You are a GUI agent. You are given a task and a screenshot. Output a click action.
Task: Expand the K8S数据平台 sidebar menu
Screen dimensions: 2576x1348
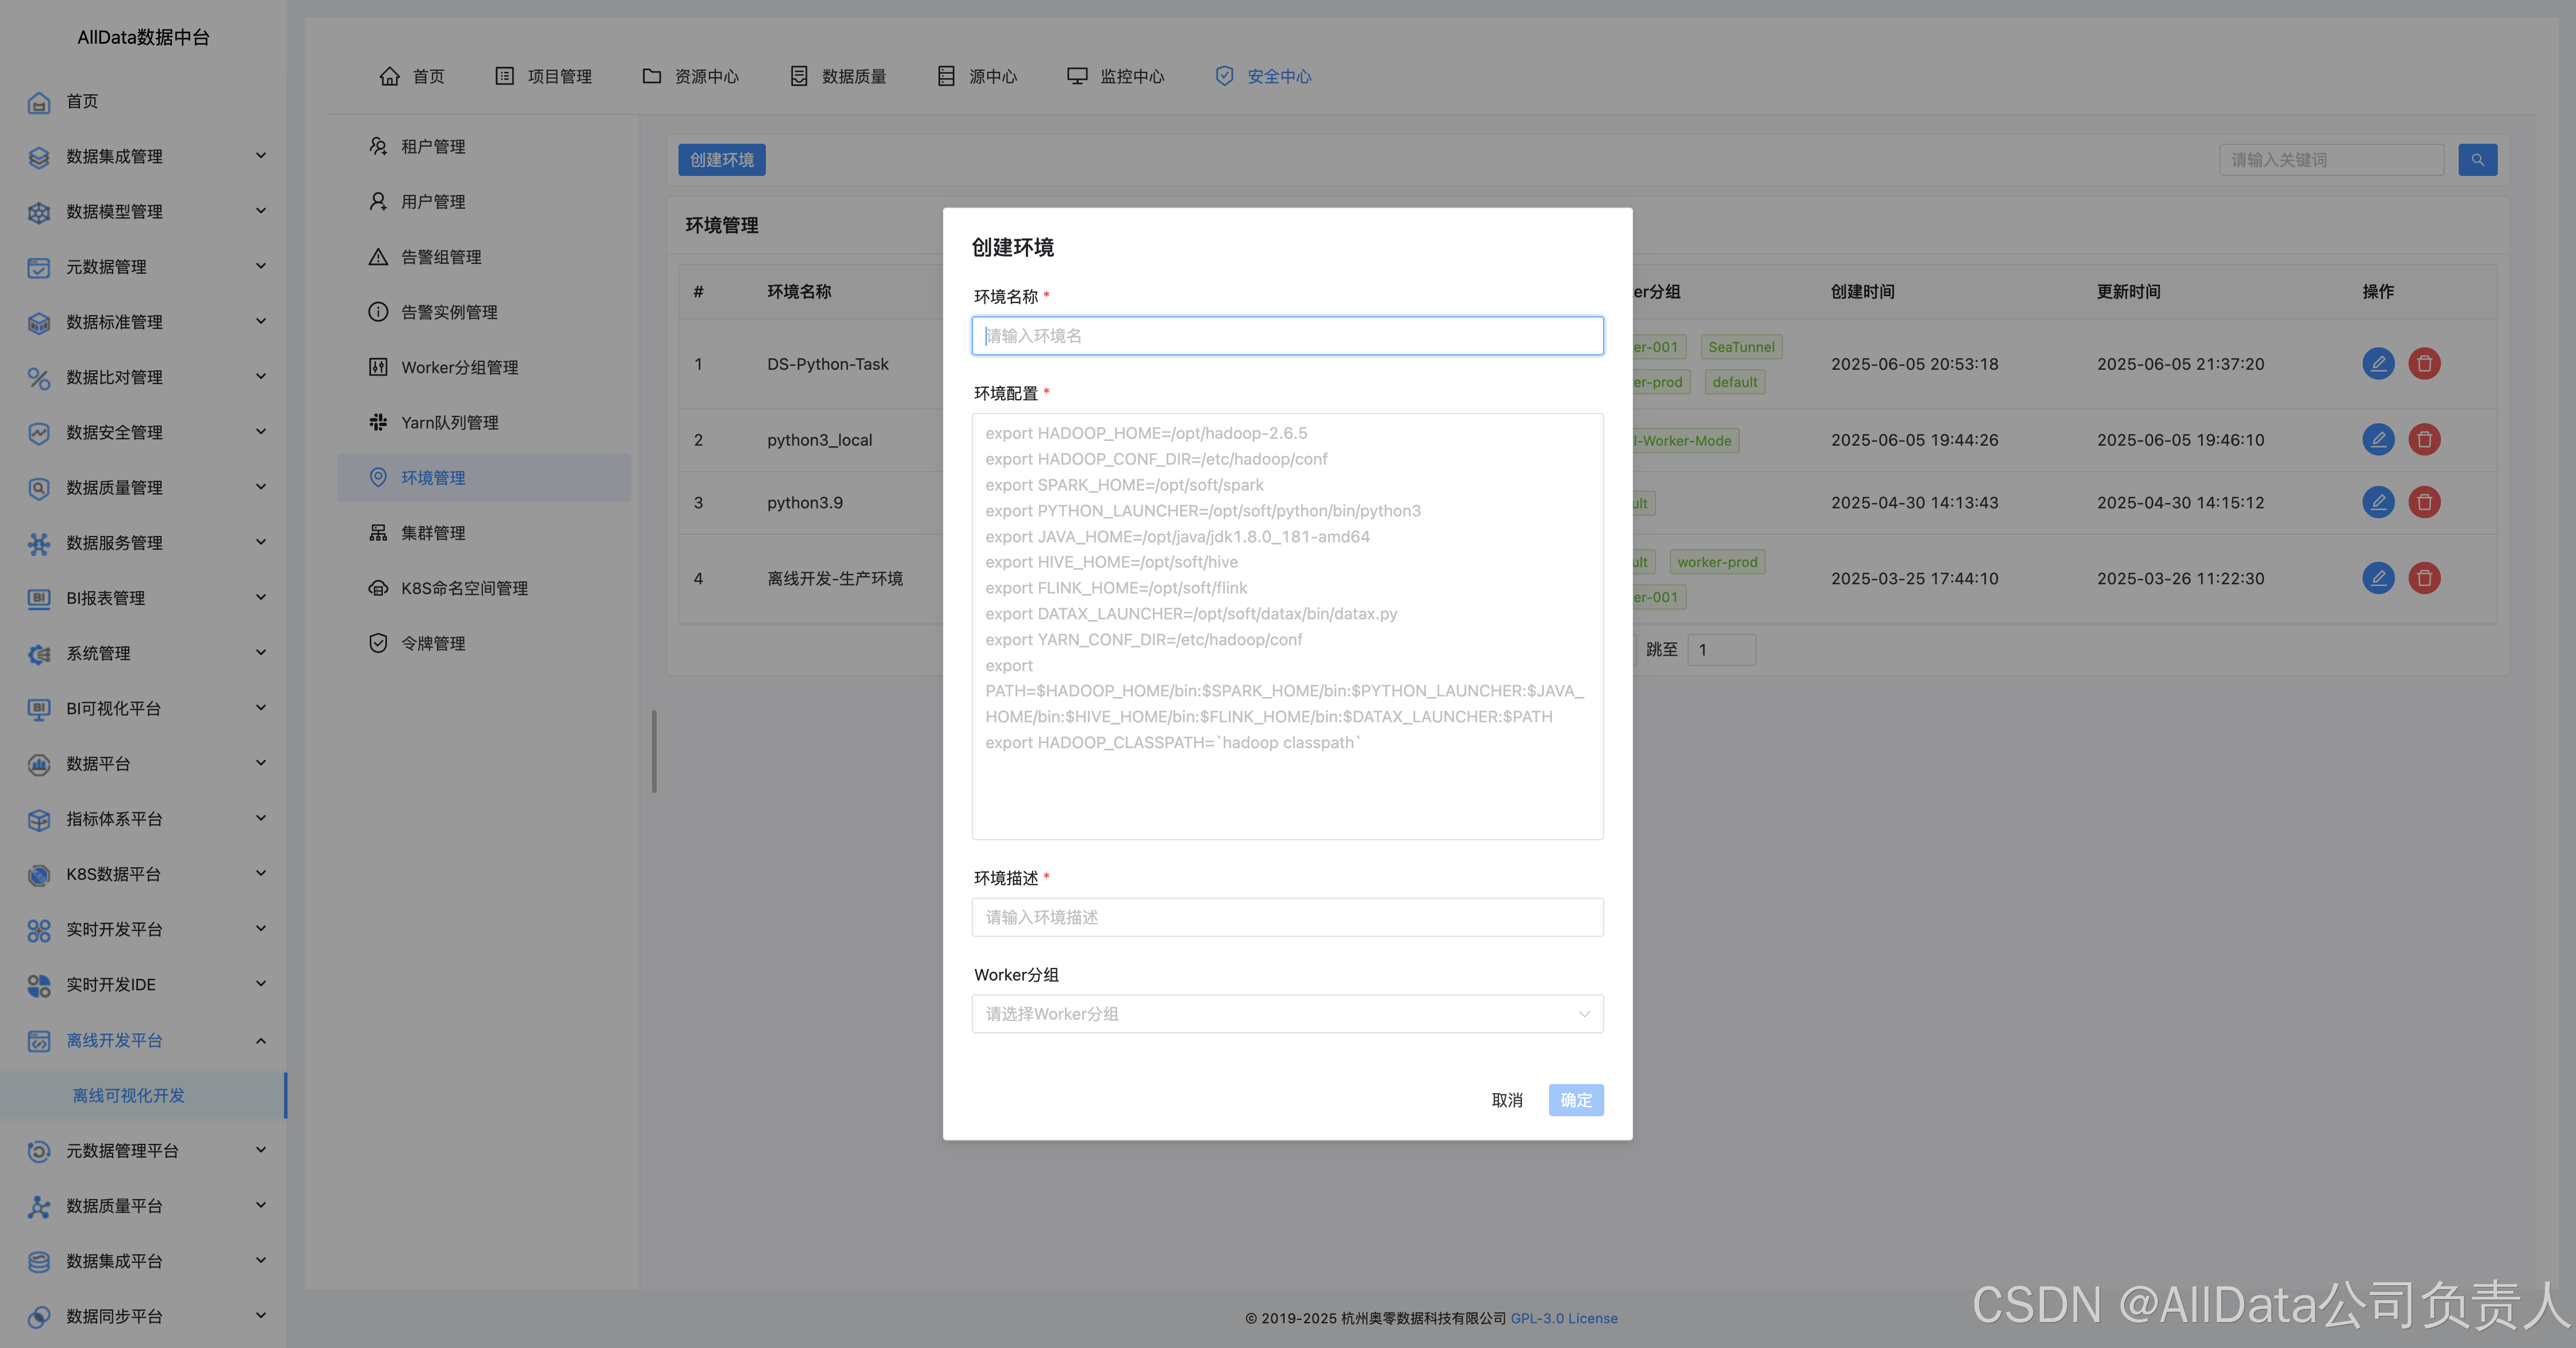261,873
